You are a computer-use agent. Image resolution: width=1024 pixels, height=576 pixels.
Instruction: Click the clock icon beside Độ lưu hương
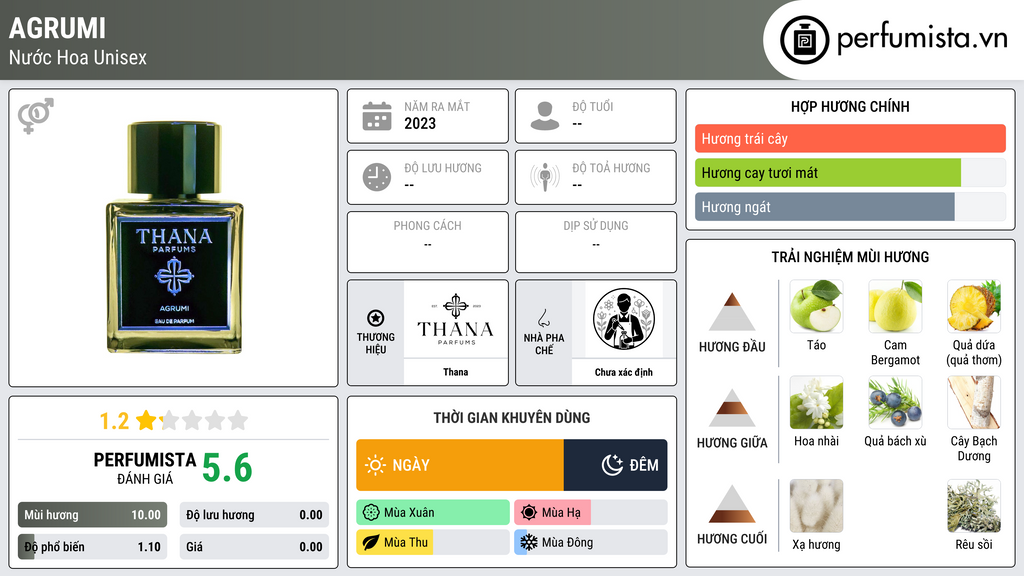(x=377, y=177)
